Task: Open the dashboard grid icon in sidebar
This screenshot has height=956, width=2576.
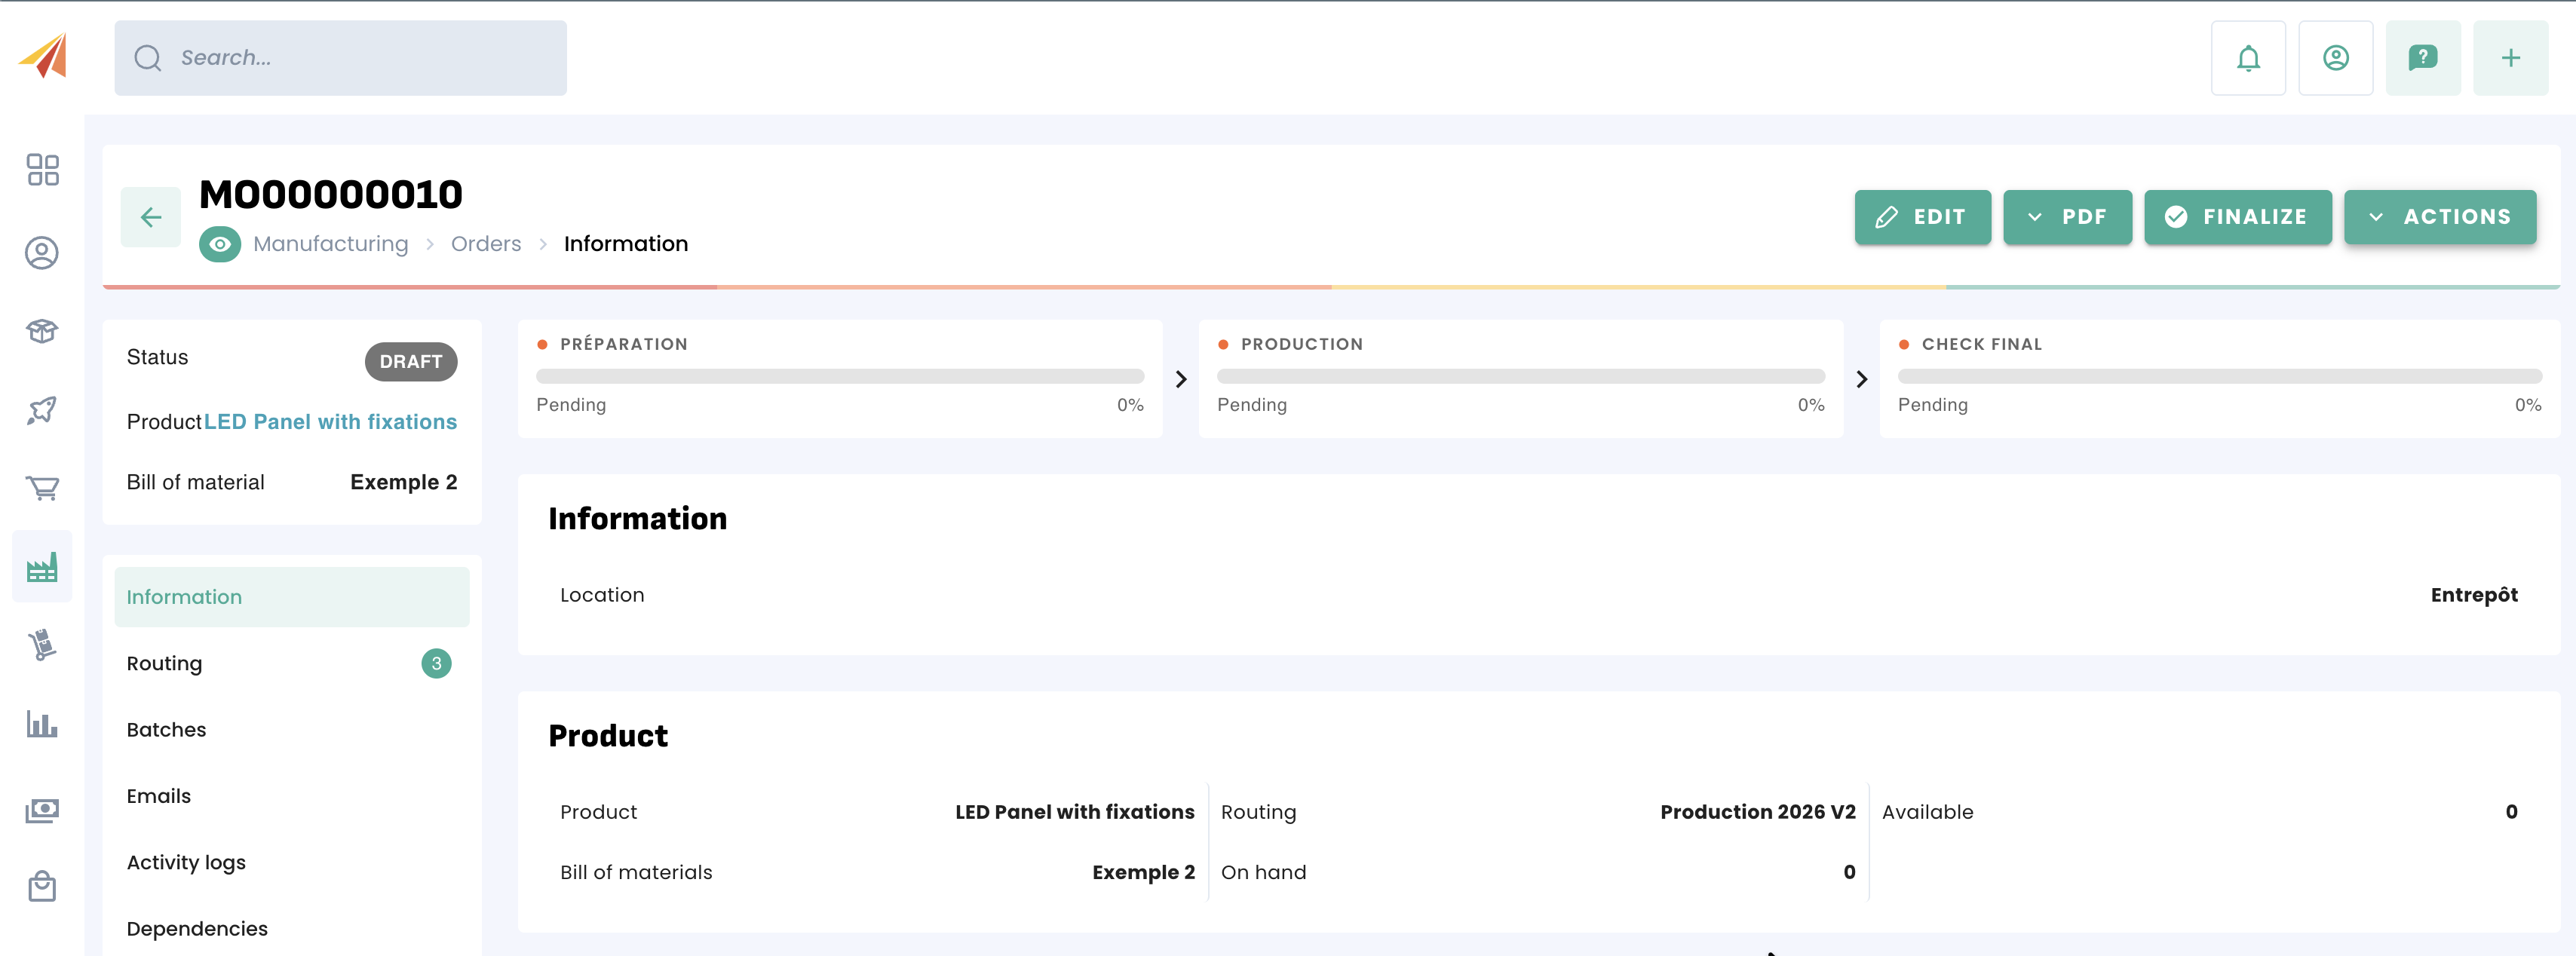Action: [42, 169]
